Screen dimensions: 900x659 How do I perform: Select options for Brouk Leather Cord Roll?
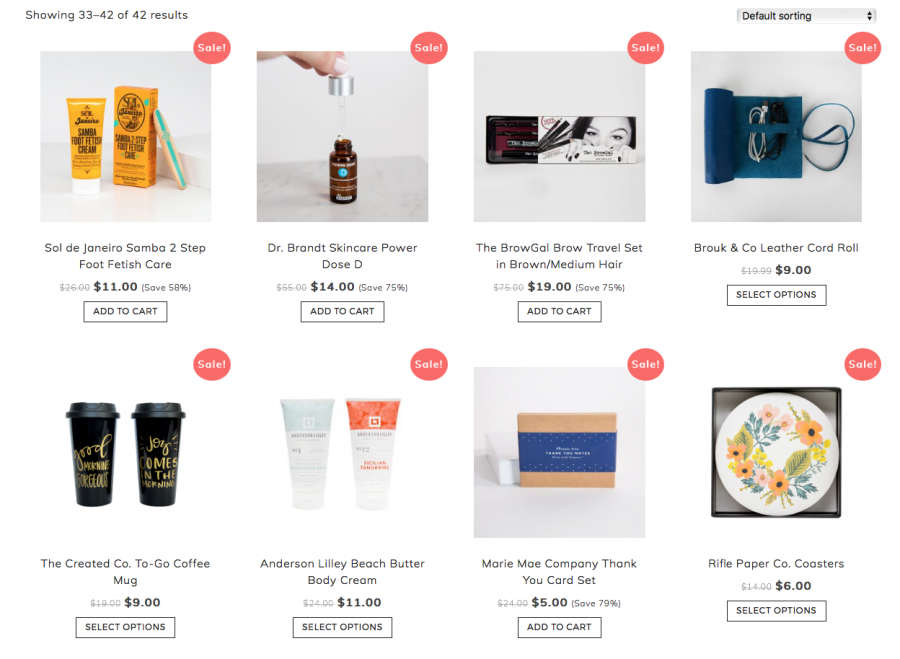click(x=776, y=295)
